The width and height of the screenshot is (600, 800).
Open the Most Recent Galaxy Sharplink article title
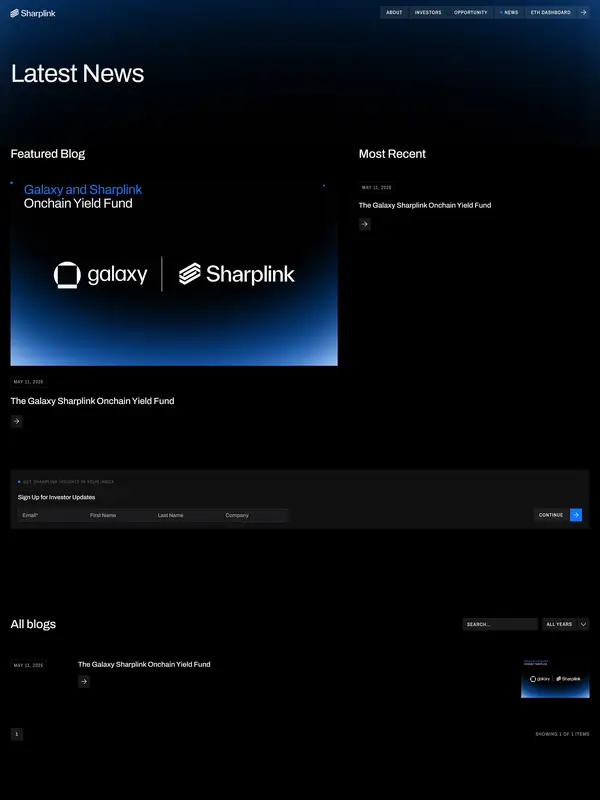click(x=425, y=205)
